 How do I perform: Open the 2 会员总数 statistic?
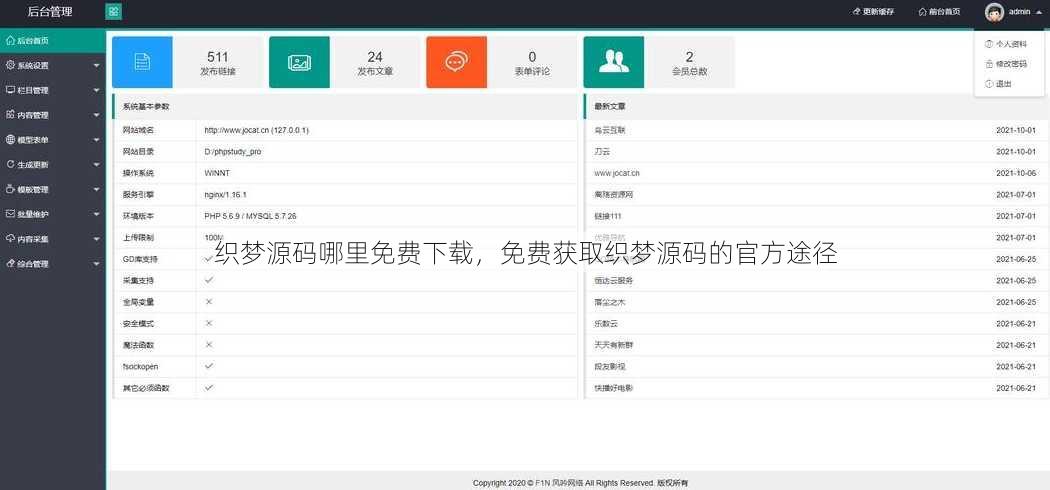pyautogui.click(x=690, y=63)
